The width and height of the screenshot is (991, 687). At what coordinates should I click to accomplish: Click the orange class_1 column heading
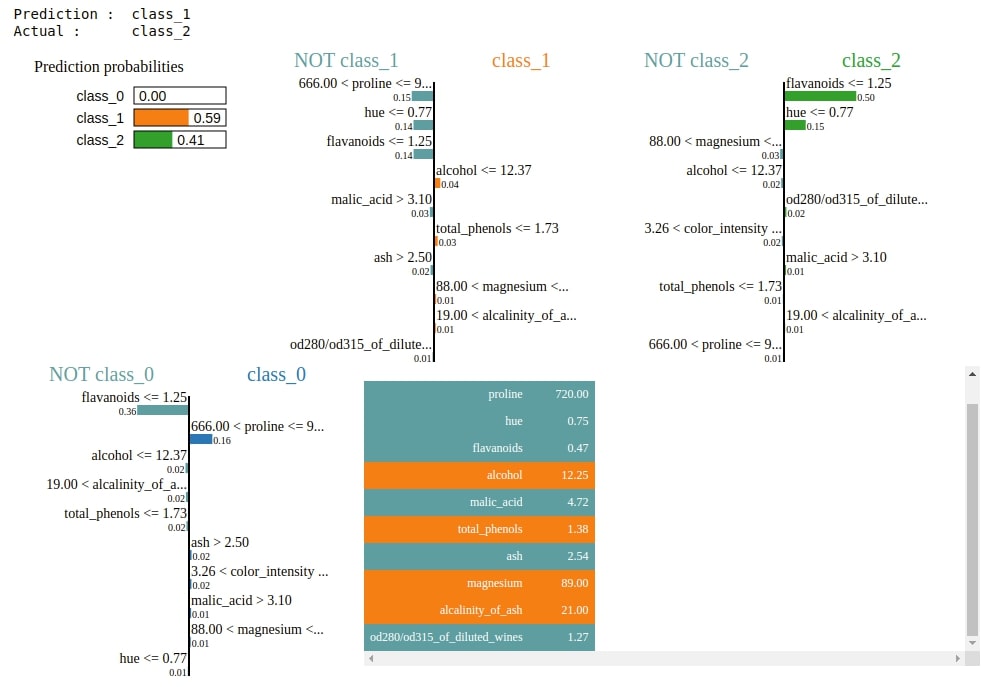tap(520, 60)
